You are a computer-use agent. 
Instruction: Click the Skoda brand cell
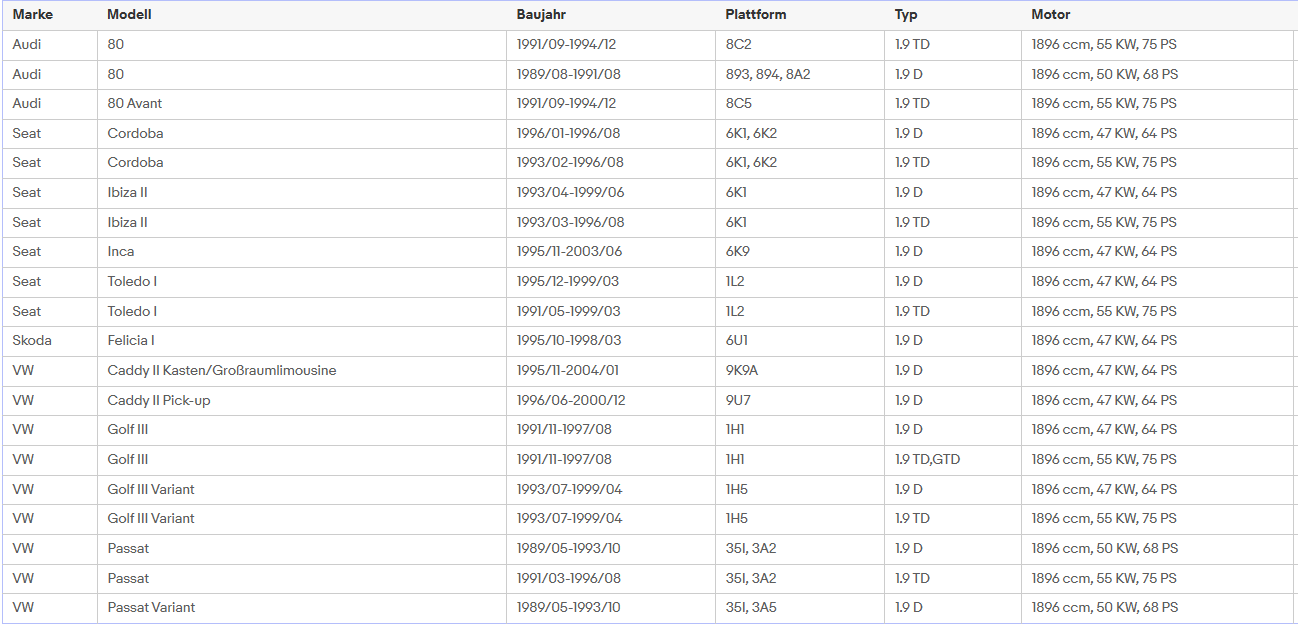click(32, 341)
